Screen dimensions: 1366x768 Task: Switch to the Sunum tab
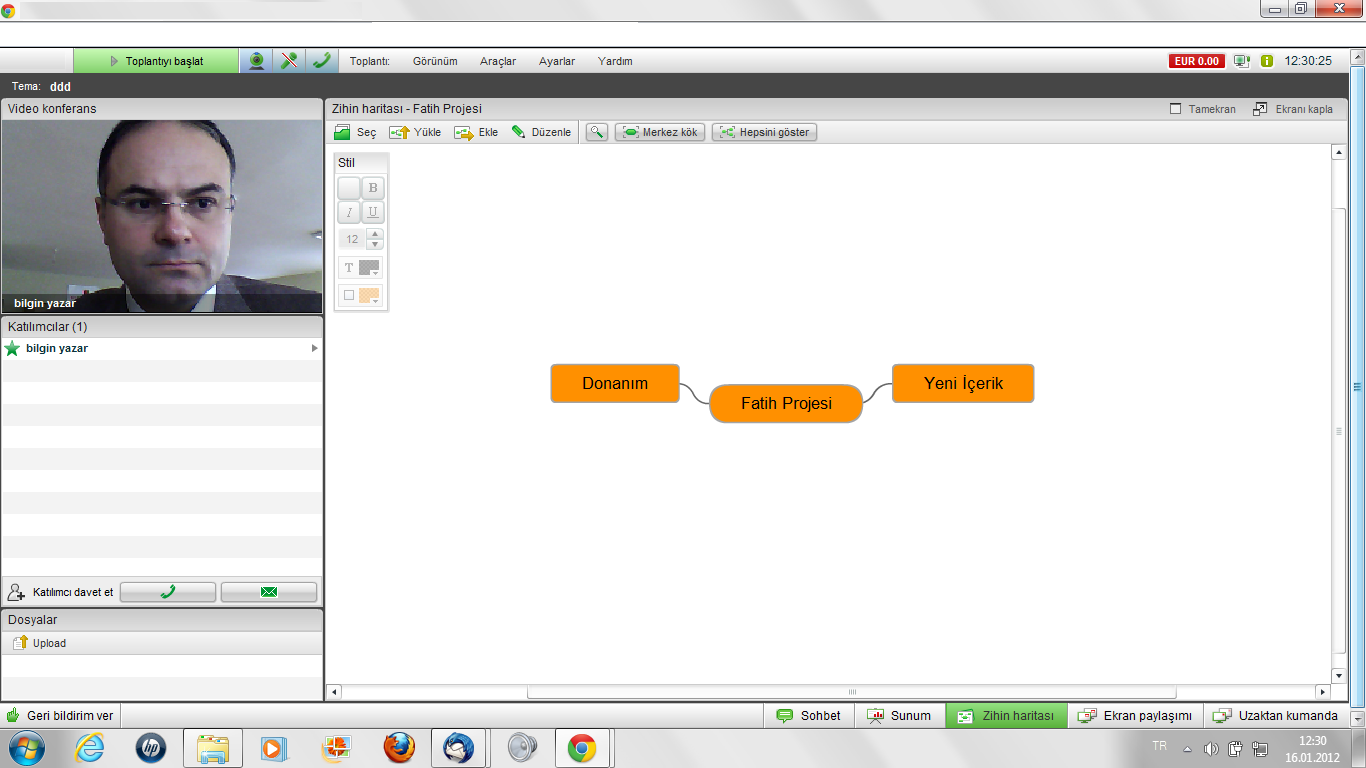900,715
